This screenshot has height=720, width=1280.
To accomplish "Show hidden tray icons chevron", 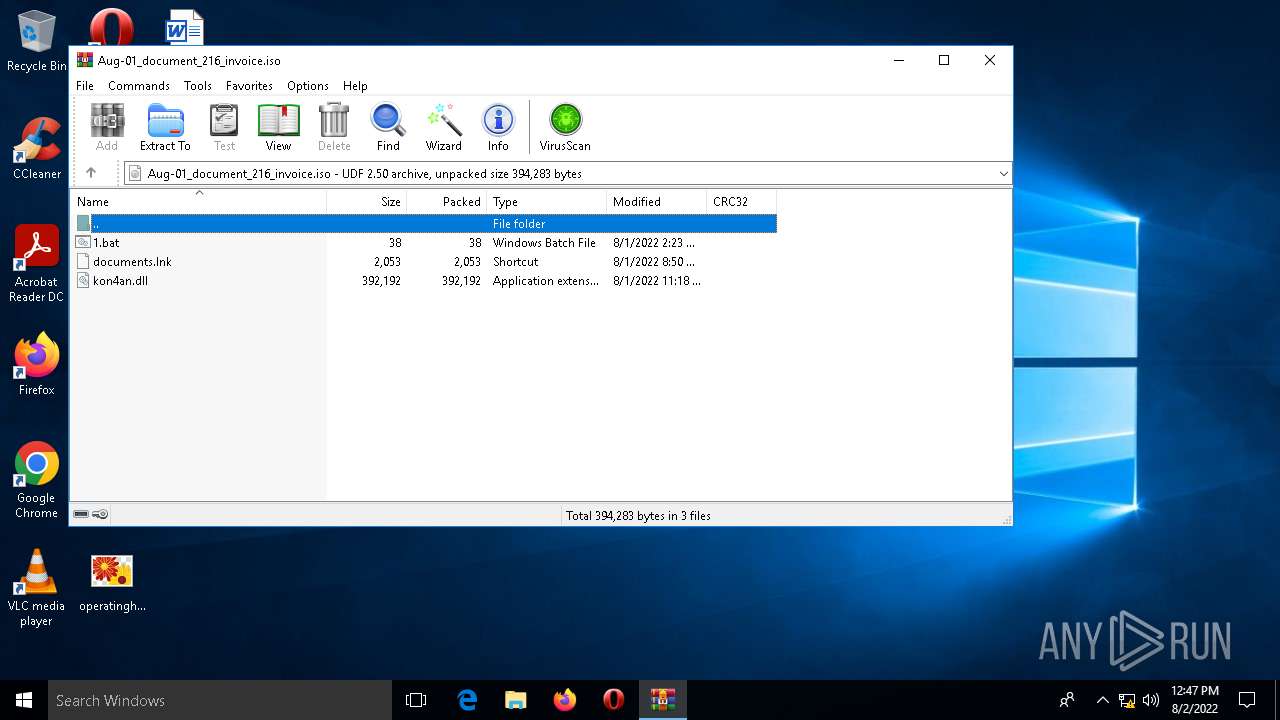I will [x=1102, y=700].
